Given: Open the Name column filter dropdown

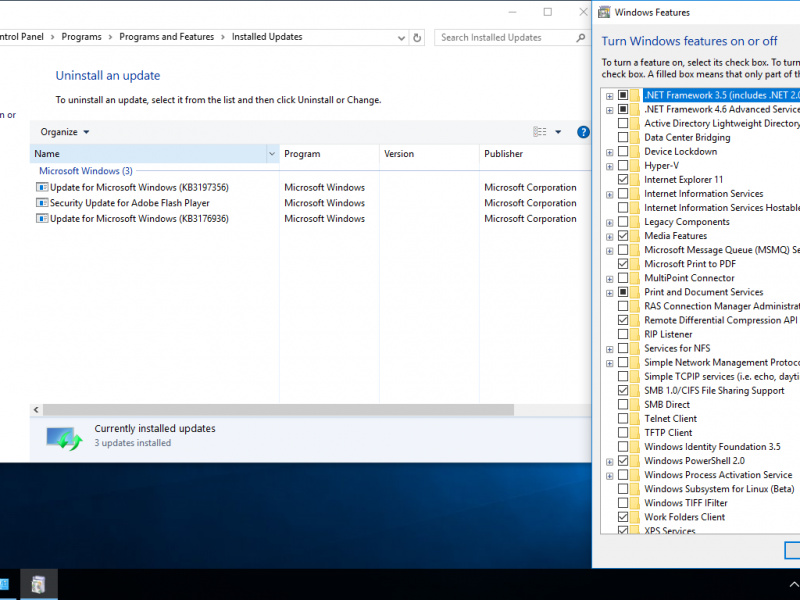Looking at the screenshot, I should [x=272, y=154].
